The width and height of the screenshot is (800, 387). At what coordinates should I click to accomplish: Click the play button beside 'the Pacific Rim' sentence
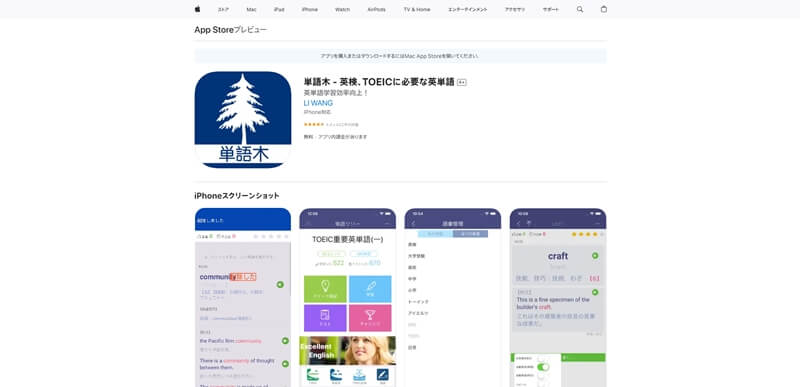coord(285,341)
